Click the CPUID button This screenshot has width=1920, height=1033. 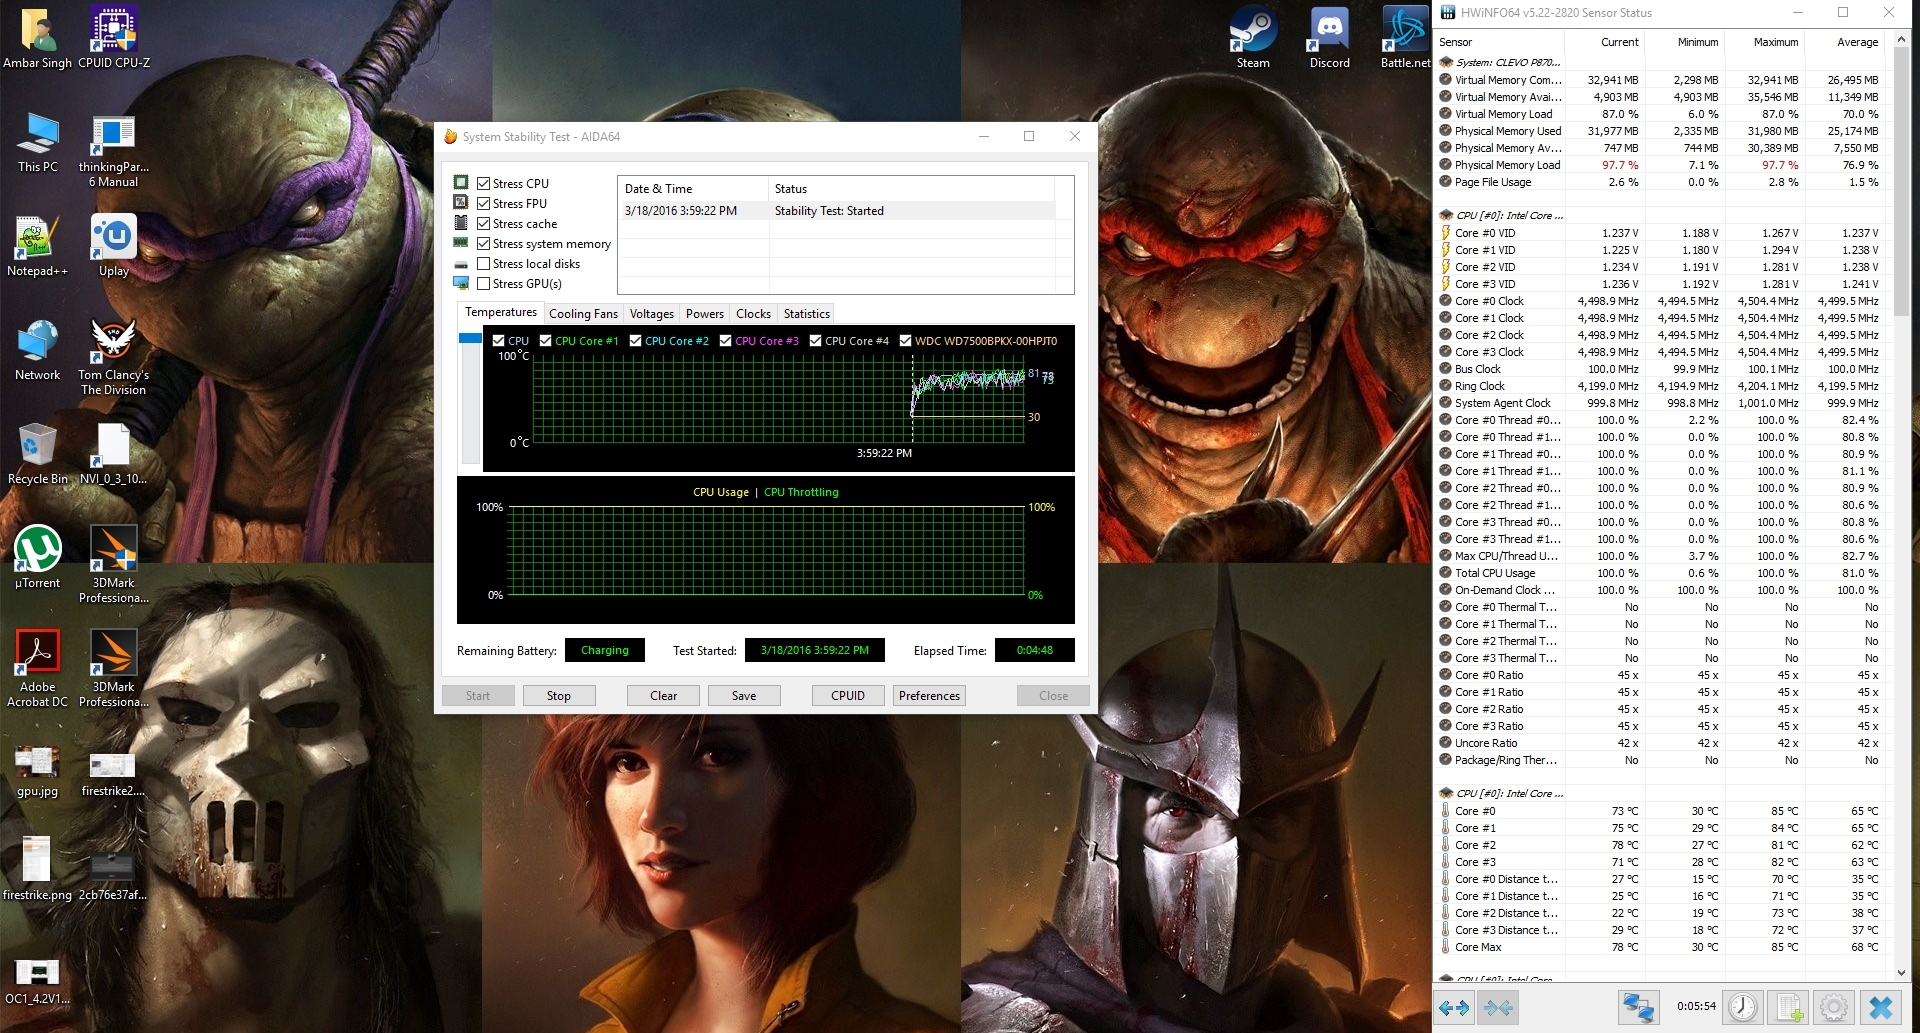848,696
